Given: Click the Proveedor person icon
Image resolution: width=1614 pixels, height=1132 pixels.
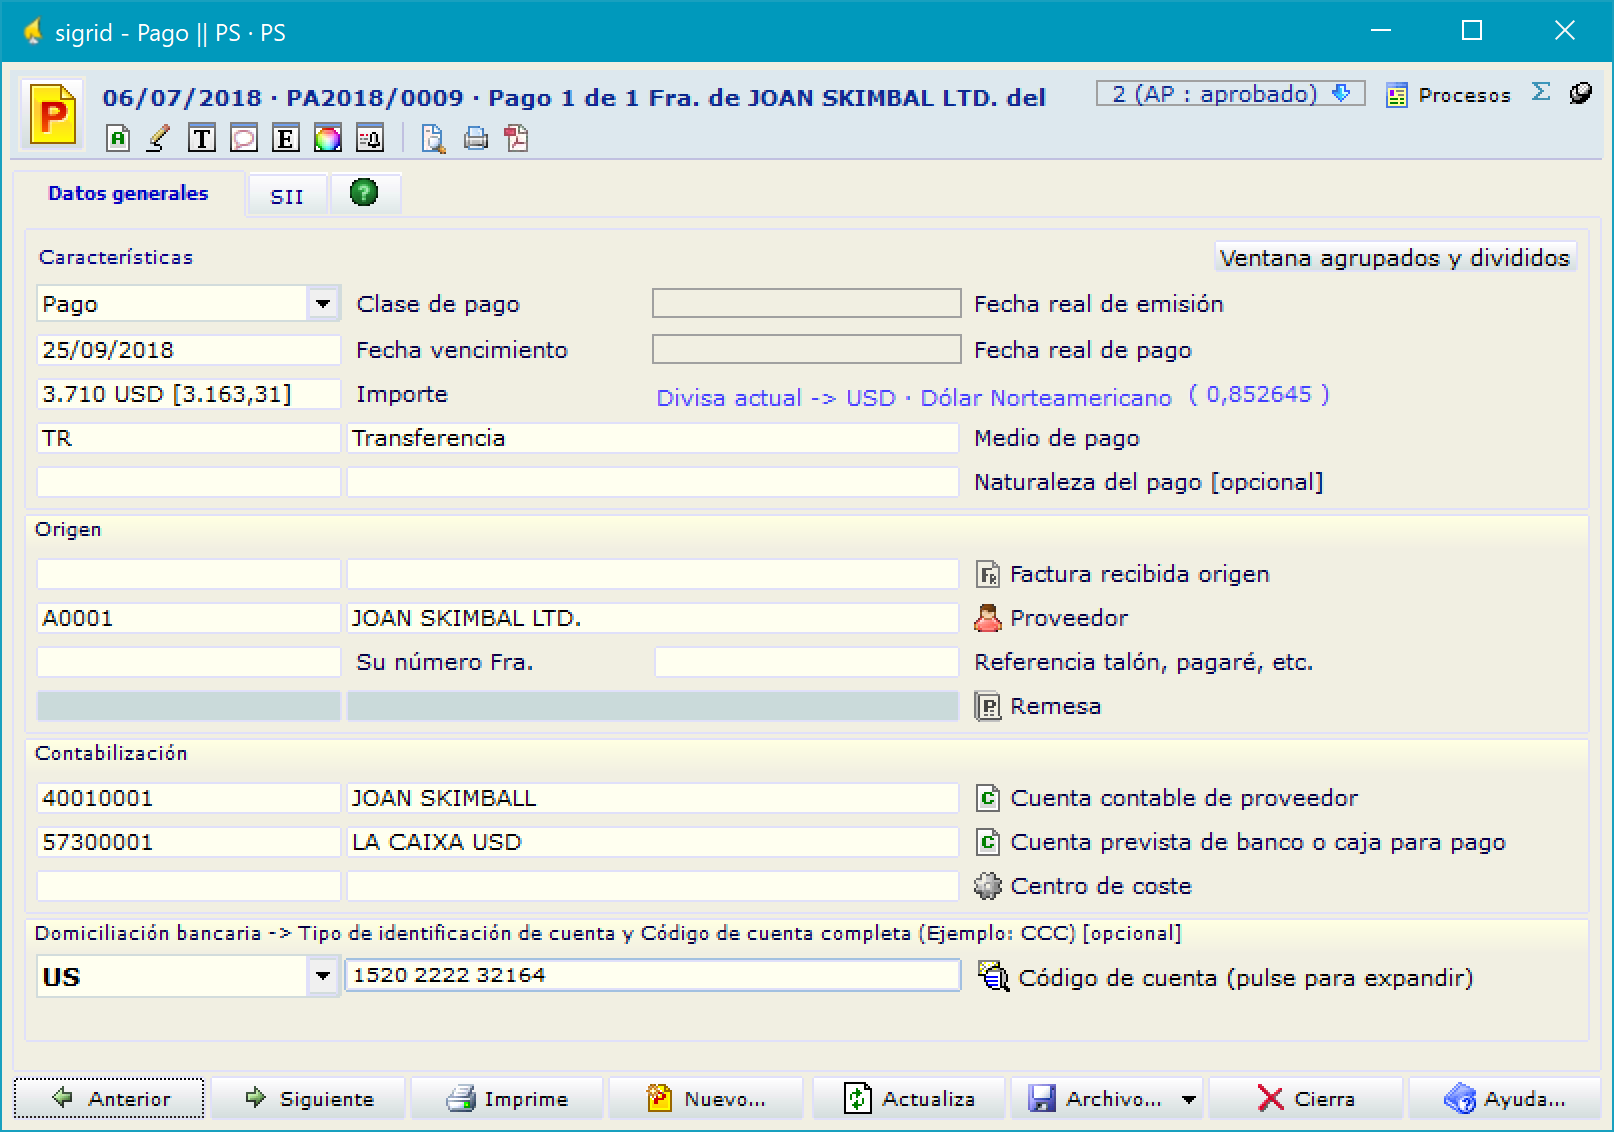Looking at the screenshot, I should coord(988,618).
